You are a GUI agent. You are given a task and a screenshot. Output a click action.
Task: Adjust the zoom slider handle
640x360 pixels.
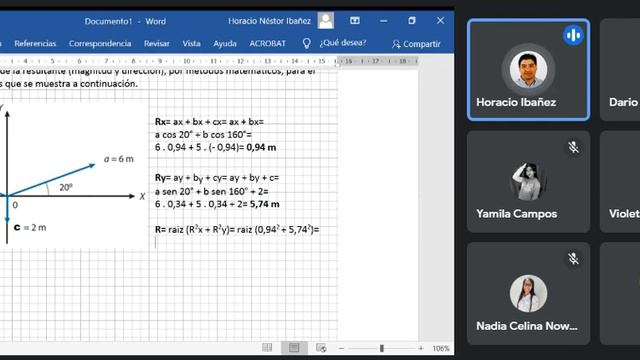click(382, 348)
